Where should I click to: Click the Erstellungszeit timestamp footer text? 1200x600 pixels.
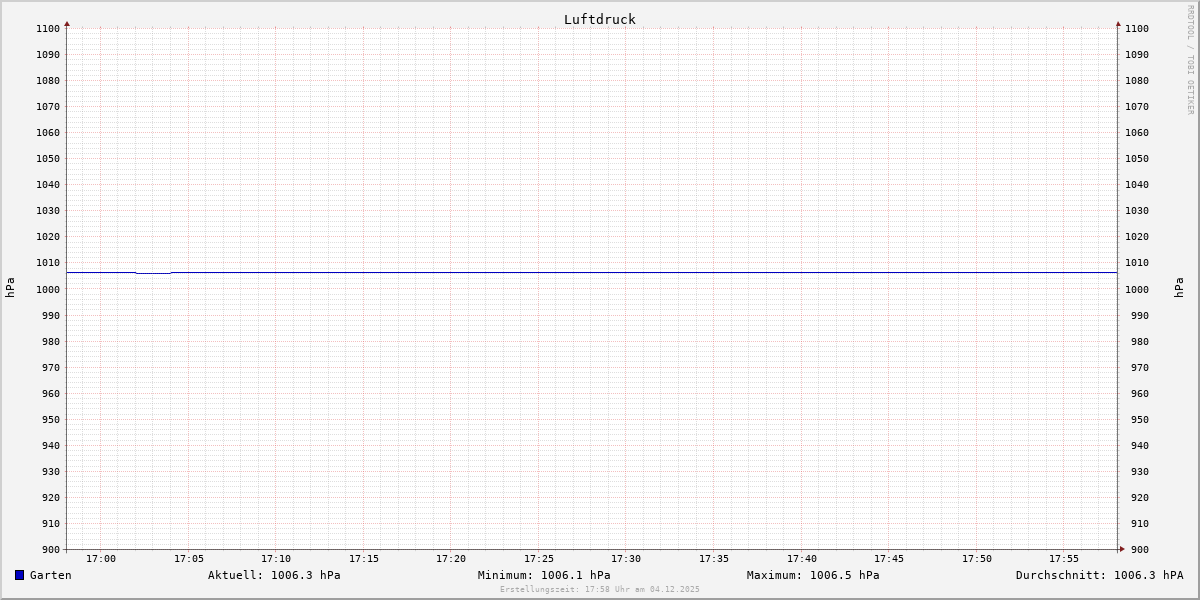pyautogui.click(x=600, y=590)
